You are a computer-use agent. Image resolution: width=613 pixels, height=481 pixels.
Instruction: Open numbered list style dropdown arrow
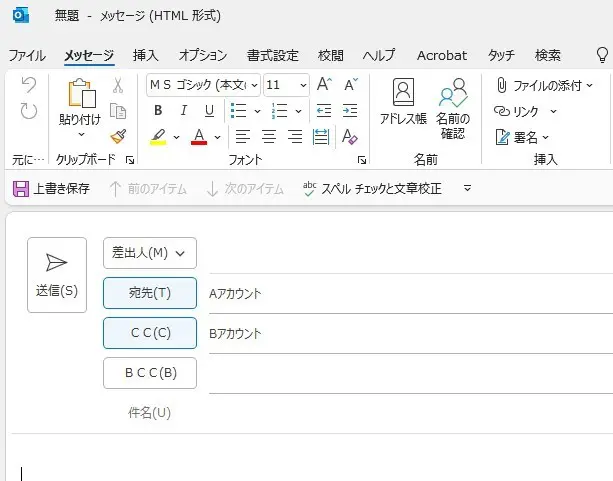tap(298, 111)
